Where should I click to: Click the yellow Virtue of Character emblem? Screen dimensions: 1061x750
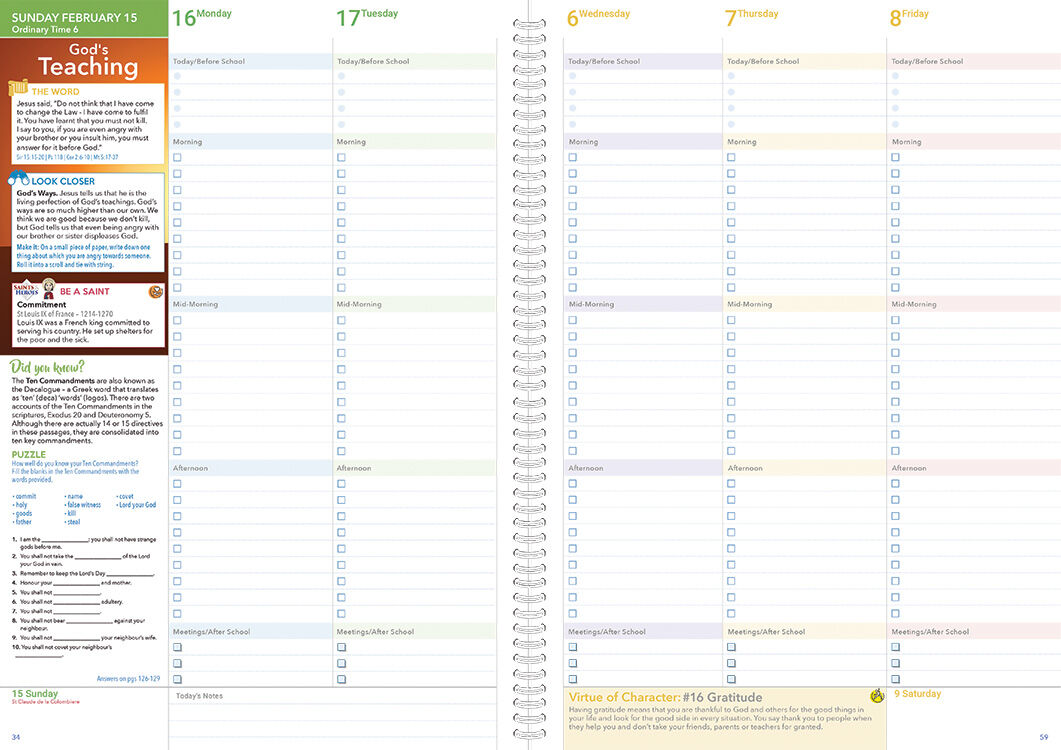[x=877, y=696]
